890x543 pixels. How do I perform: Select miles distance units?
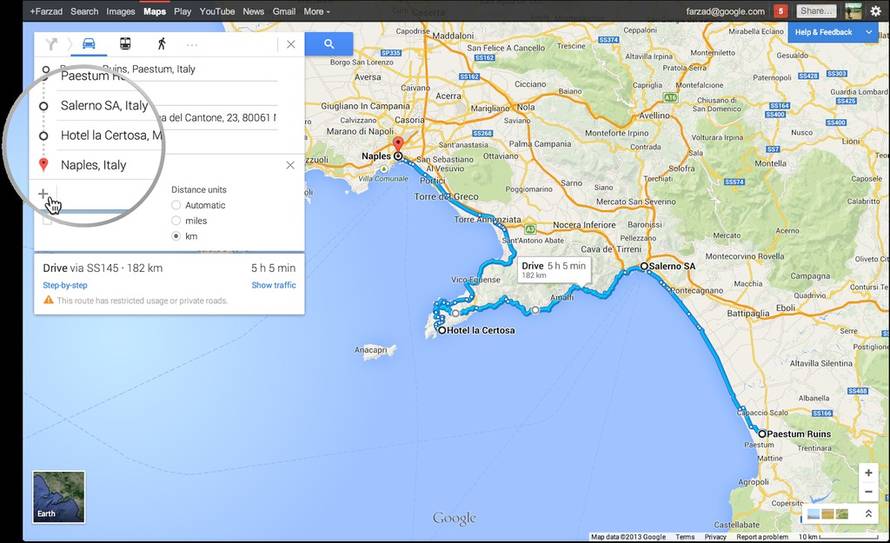point(176,220)
